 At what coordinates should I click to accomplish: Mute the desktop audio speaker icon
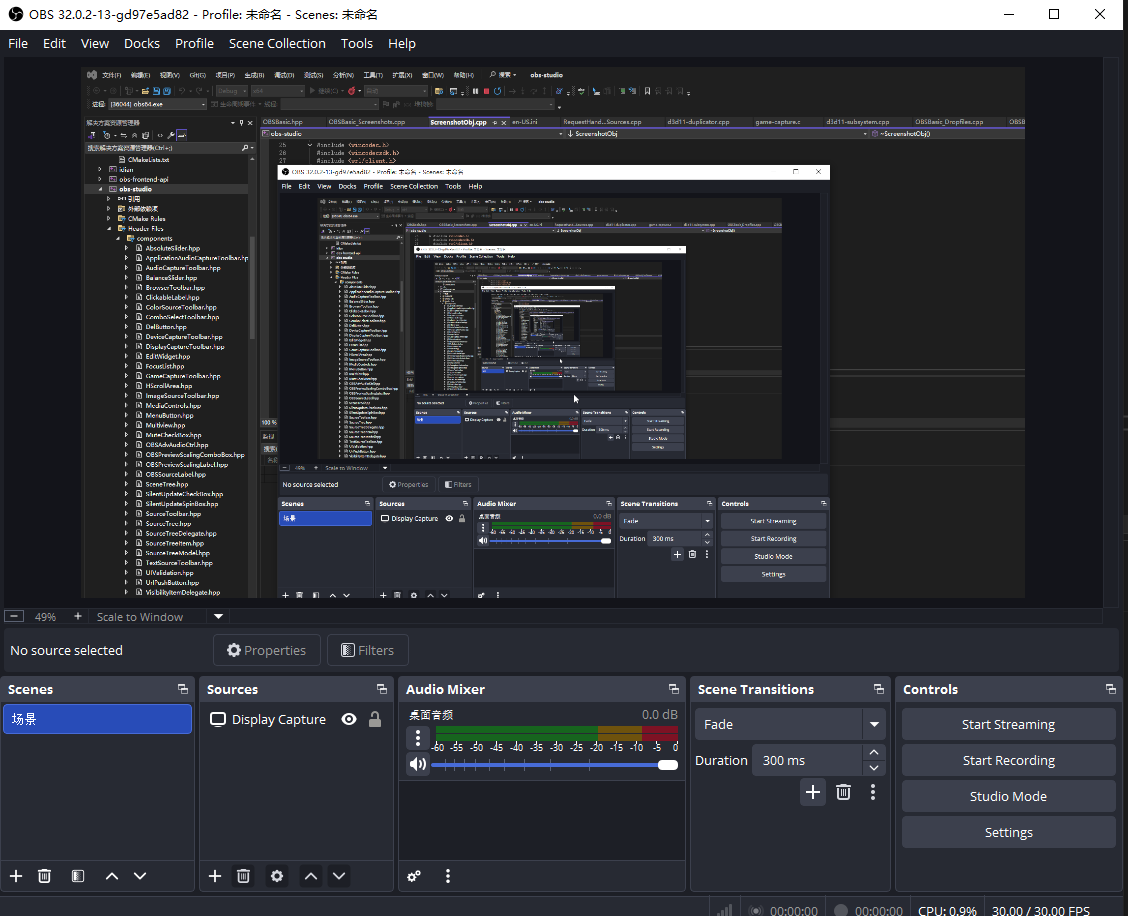tap(418, 764)
